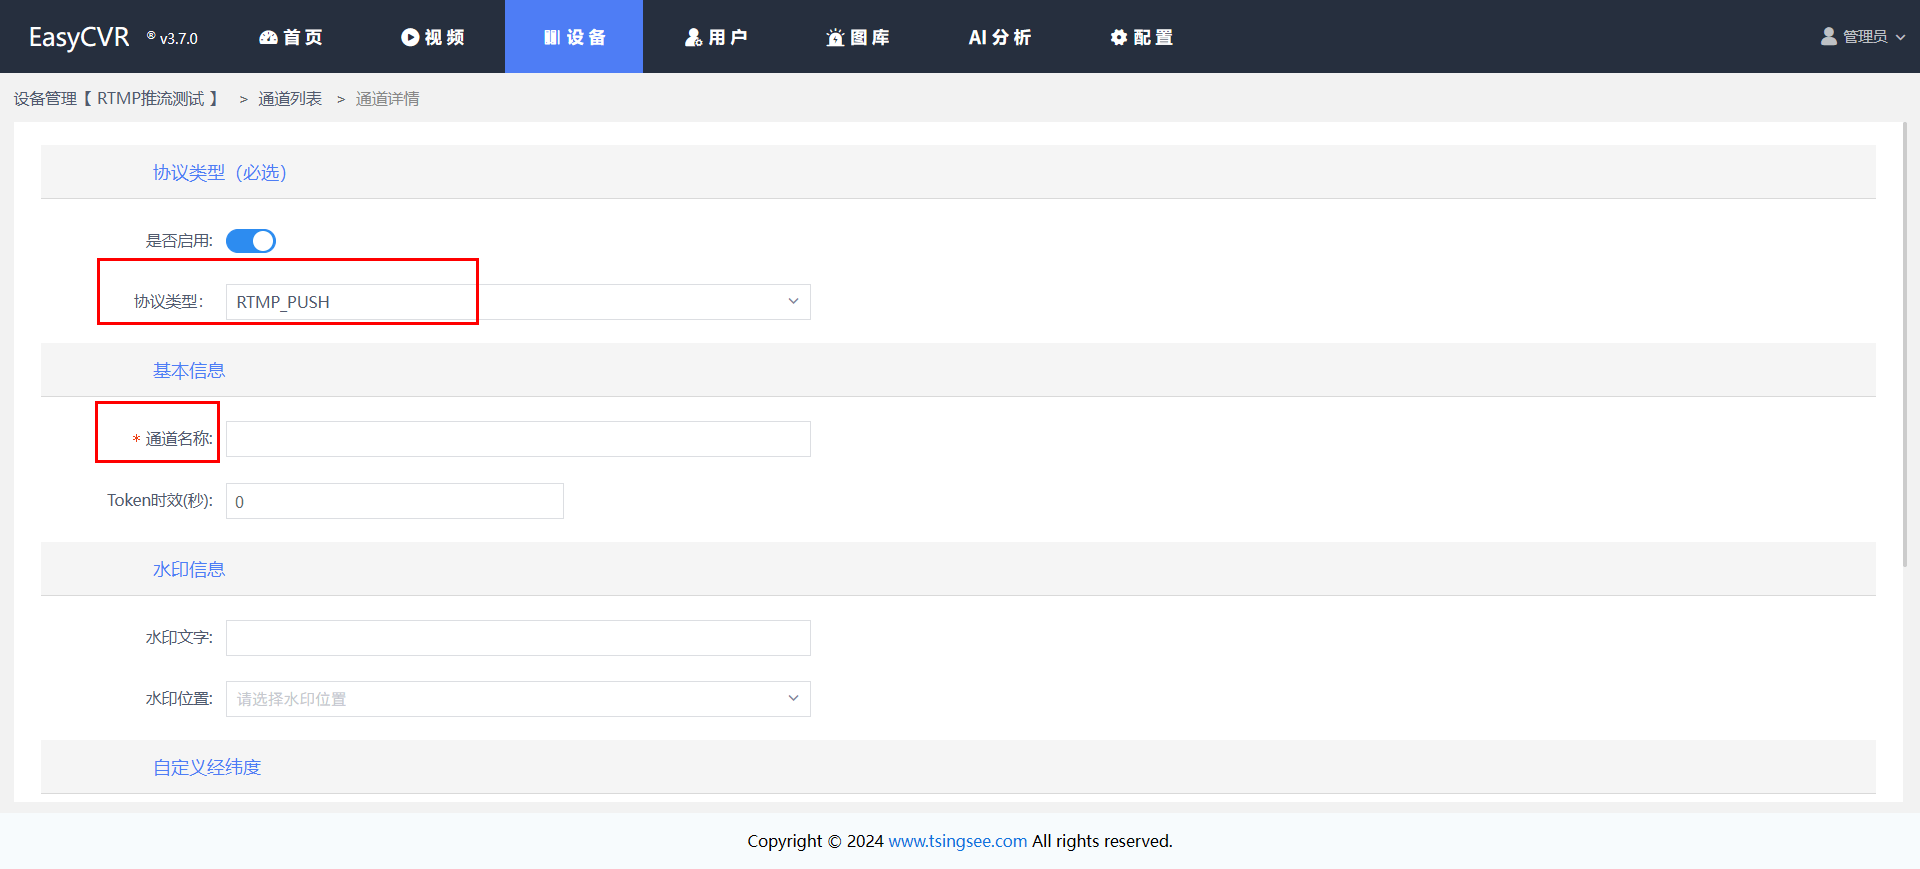1920x869 pixels.
Task: Click the user icon beside 用户
Action: (x=693, y=37)
